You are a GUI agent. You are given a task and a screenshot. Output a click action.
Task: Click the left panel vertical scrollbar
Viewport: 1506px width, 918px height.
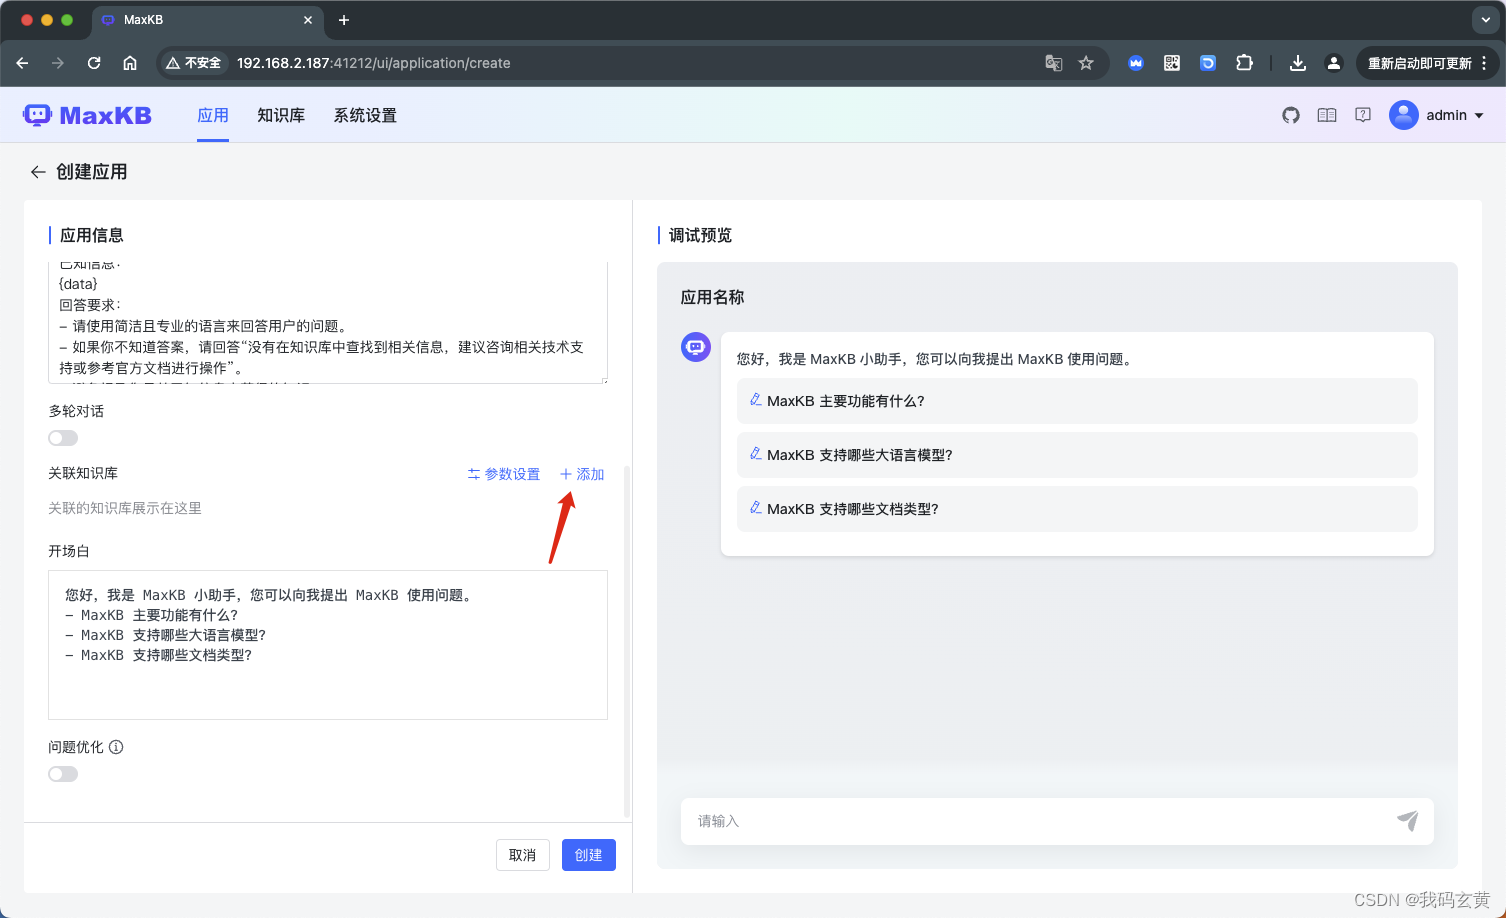pyautogui.click(x=627, y=640)
